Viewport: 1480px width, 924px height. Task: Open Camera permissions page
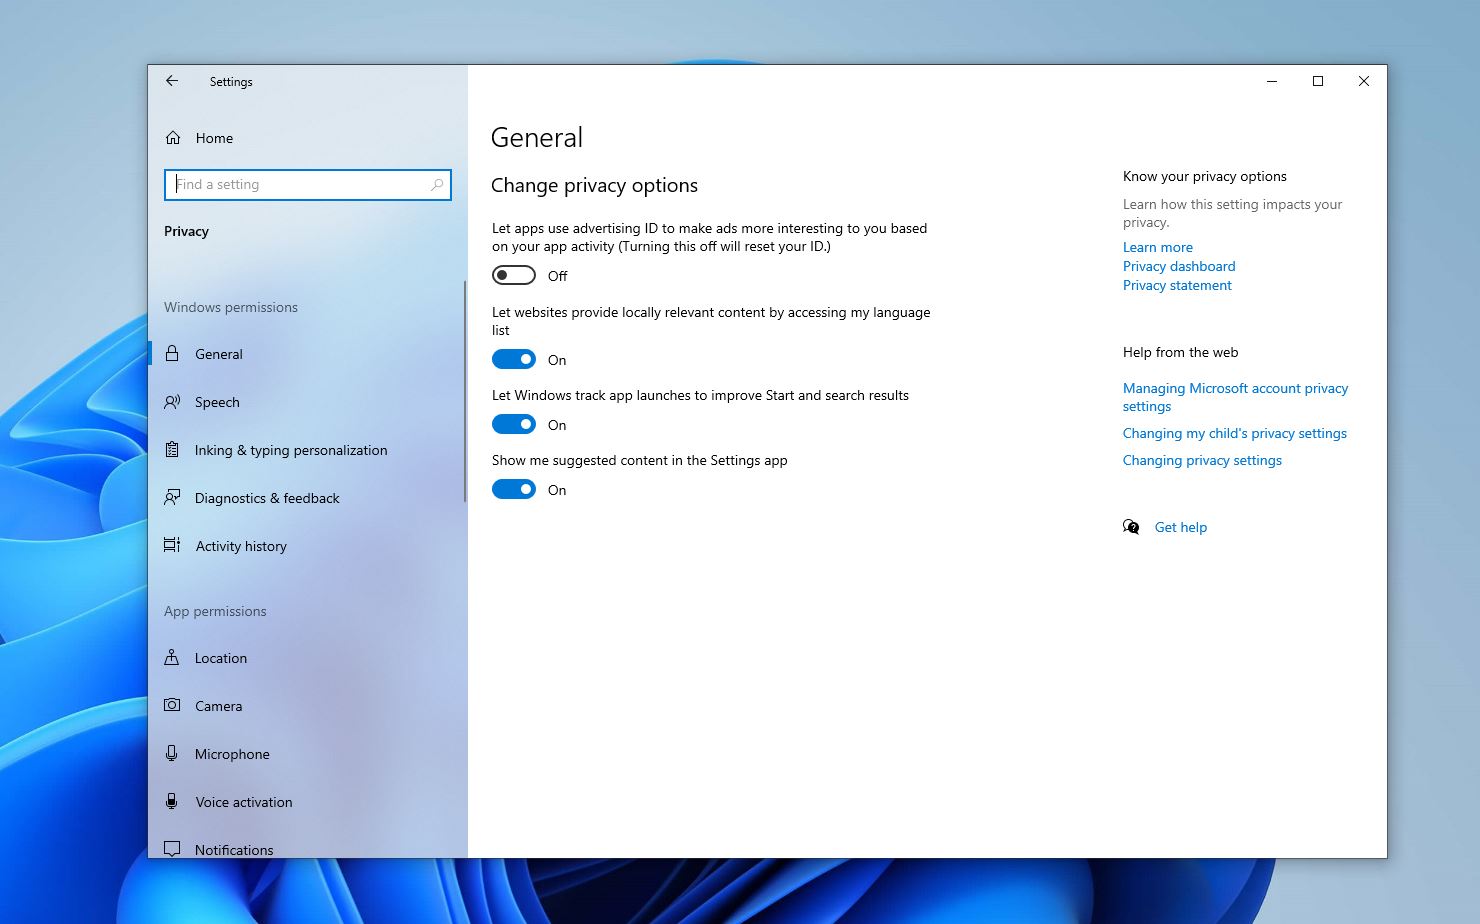pos(306,706)
